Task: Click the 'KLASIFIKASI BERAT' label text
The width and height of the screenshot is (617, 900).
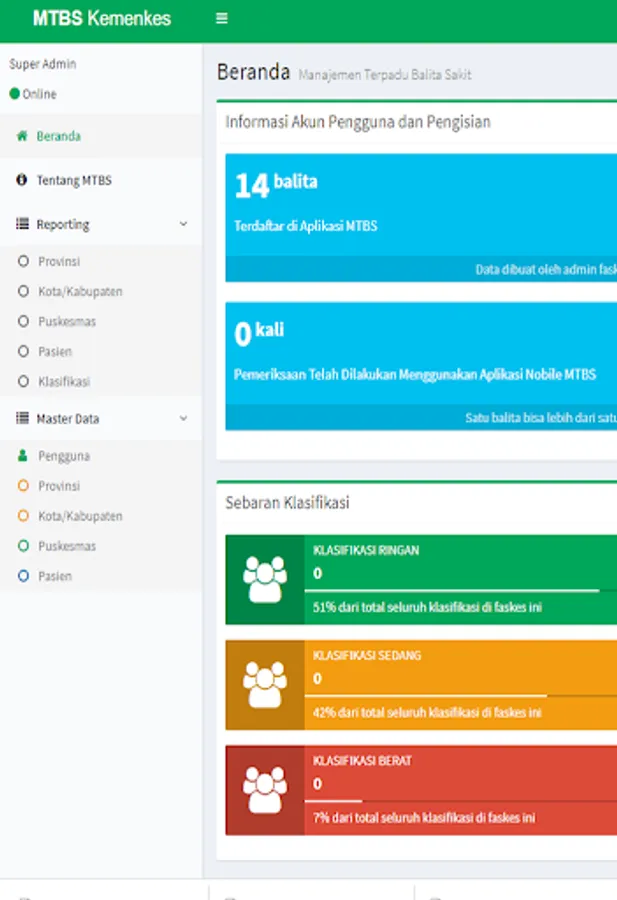Action: tap(362, 761)
